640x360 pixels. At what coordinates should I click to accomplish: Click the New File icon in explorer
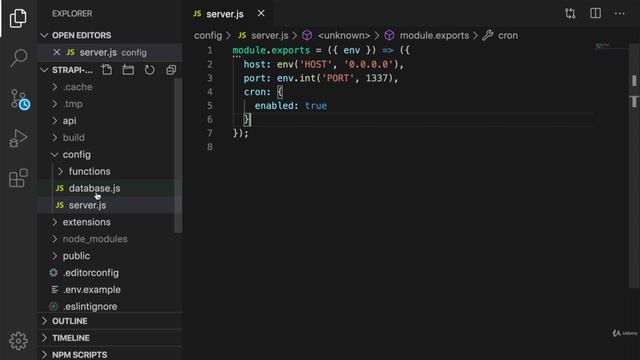(x=107, y=70)
